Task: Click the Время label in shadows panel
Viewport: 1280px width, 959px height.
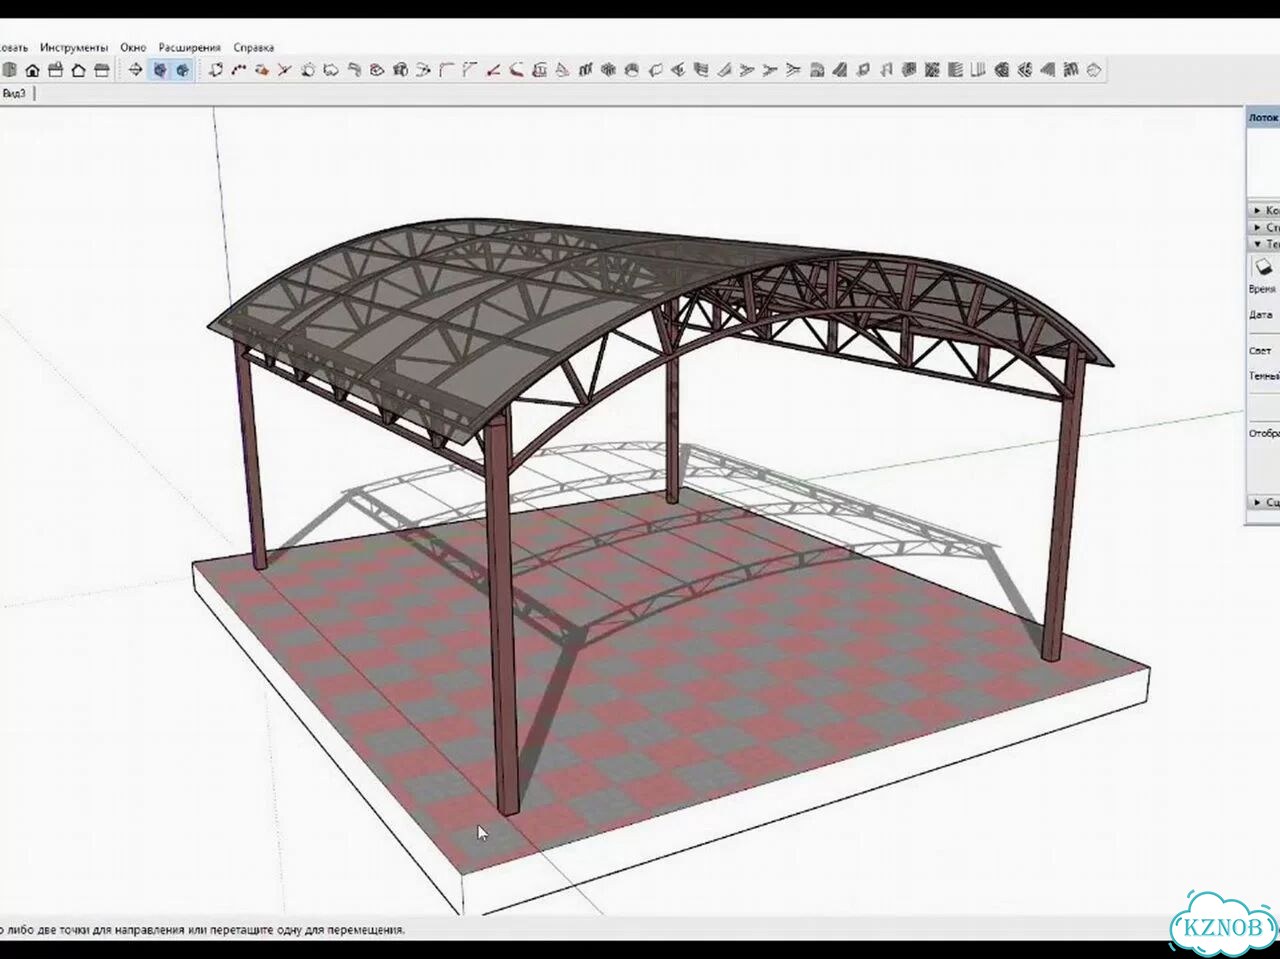Action: coord(1262,289)
